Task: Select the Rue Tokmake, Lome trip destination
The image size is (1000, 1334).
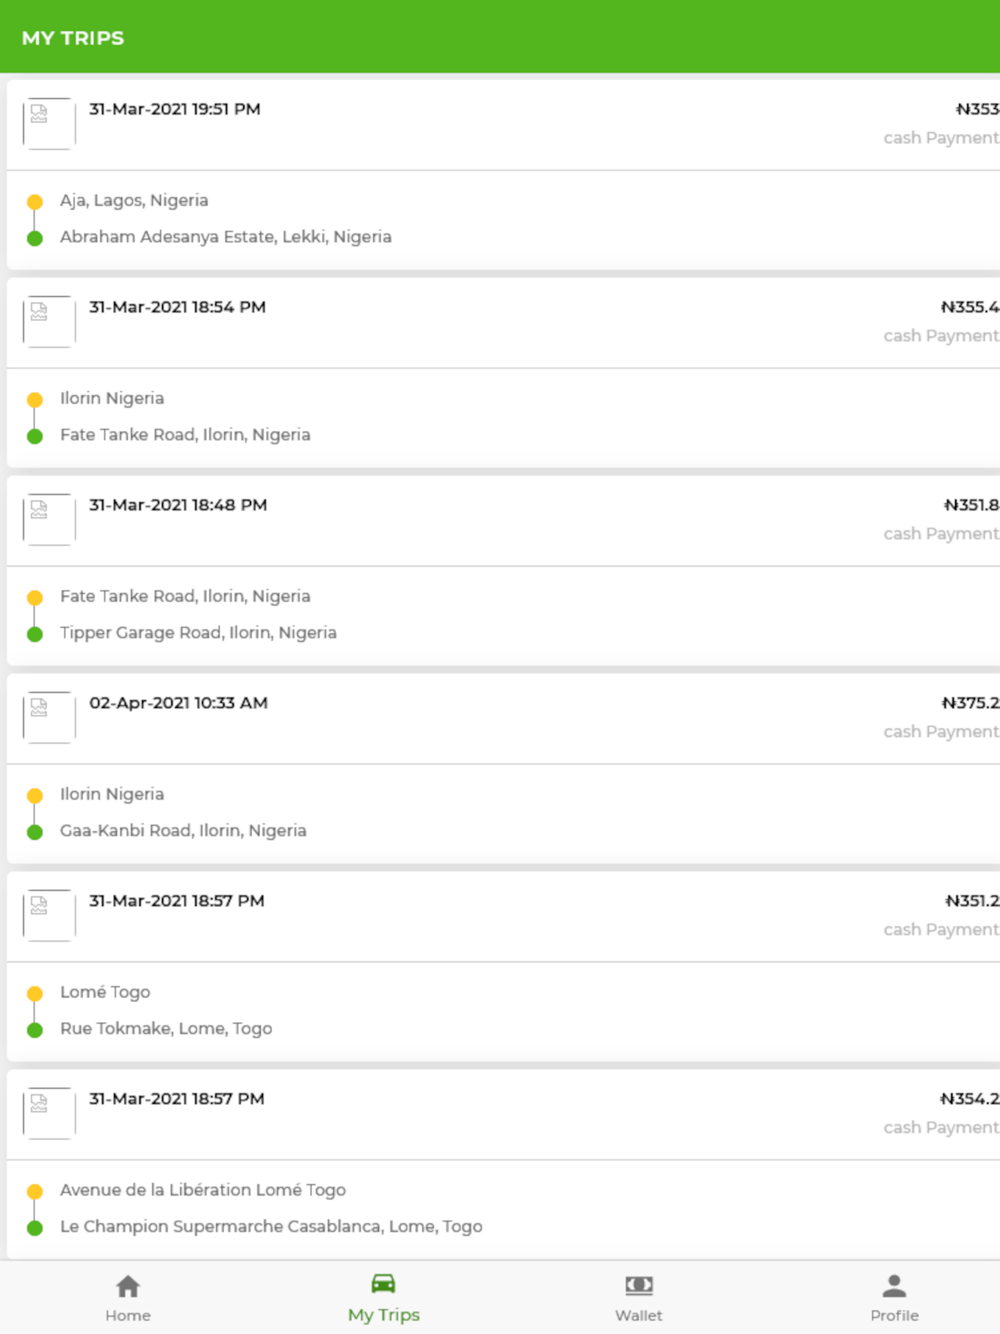Action: [x=166, y=1029]
